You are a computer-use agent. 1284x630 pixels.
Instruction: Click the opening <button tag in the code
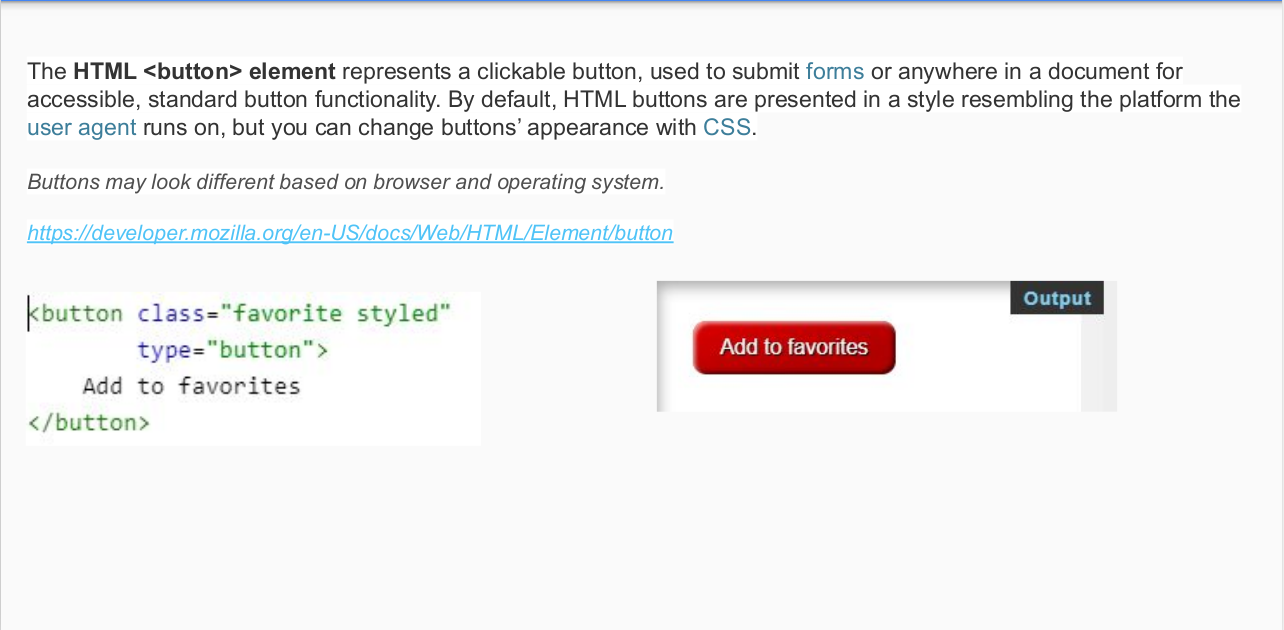coord(73,313)
